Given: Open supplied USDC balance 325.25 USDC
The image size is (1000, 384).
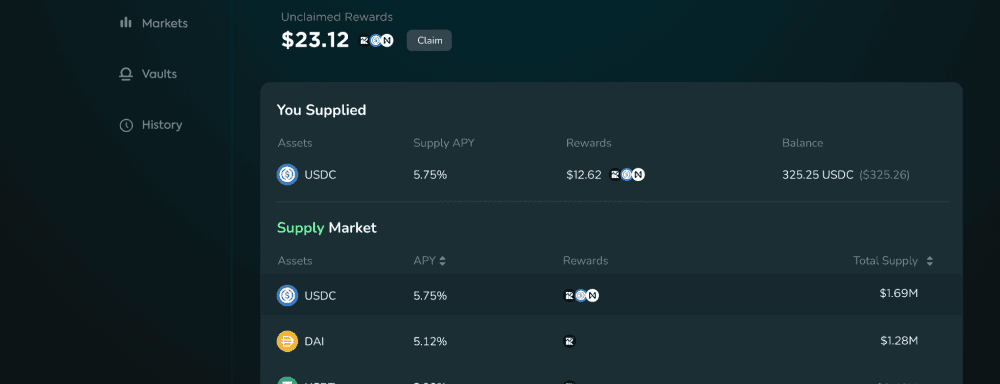Looking at the screenshot, I should click(x=818, y=175).
